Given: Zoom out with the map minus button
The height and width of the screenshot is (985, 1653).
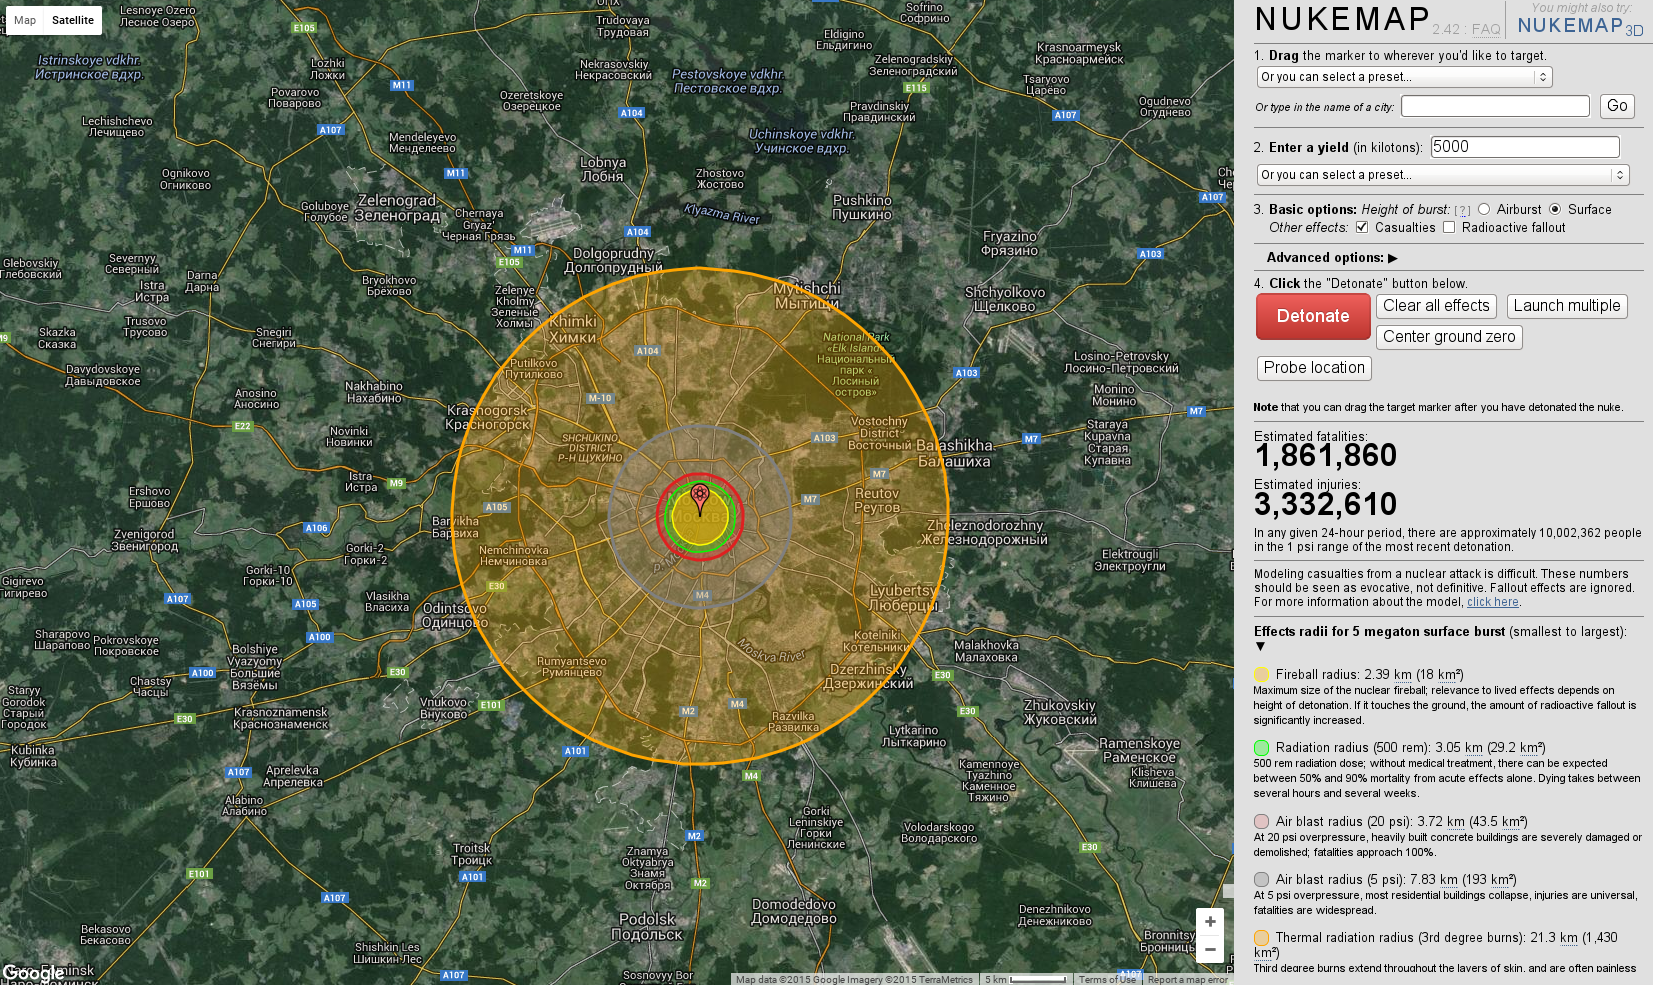Looking at the screenshot, I should pos(1210,949).
